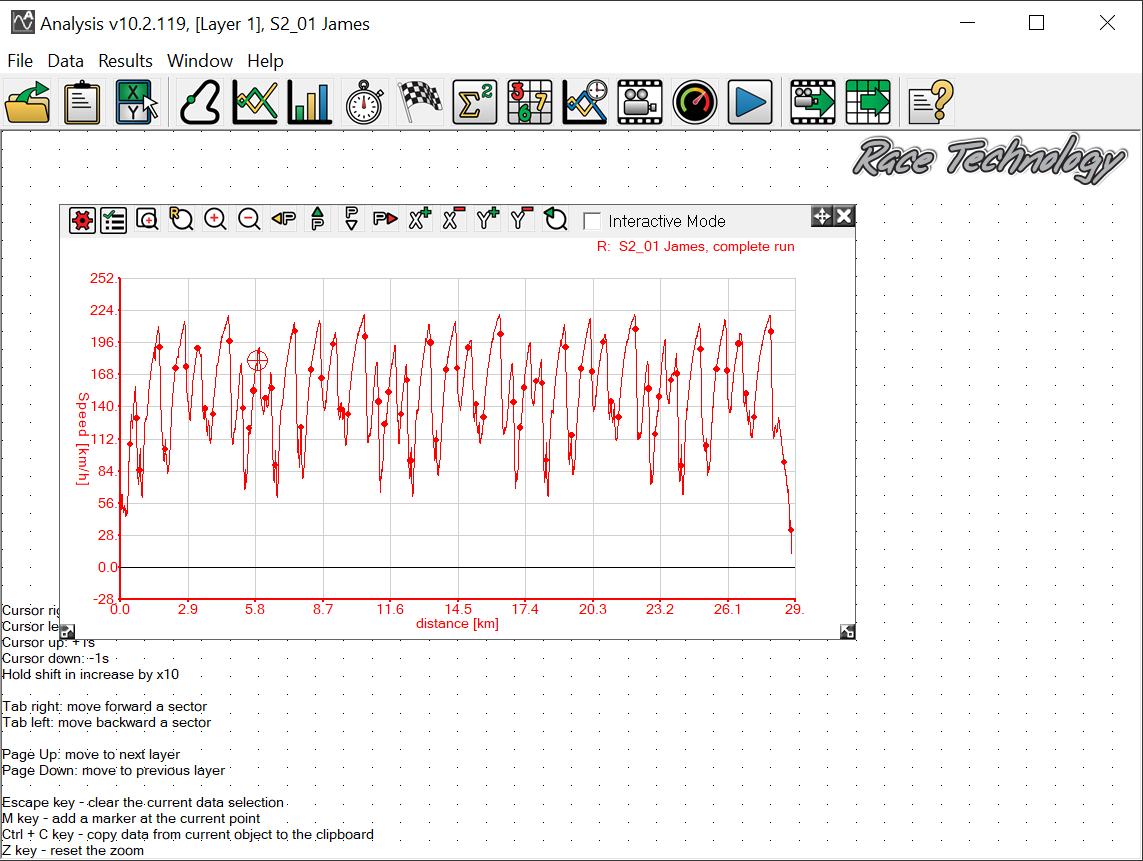Open the sigma statistics tool
This screenshot has width=1143, height=861.
(x=475, y=102)
